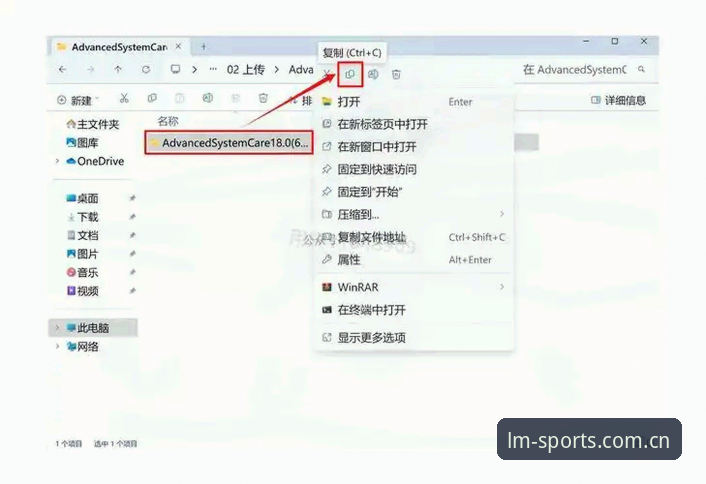Choose 在新窗口中打开
This screenshot has height=484, width=706.
[413, 146]
